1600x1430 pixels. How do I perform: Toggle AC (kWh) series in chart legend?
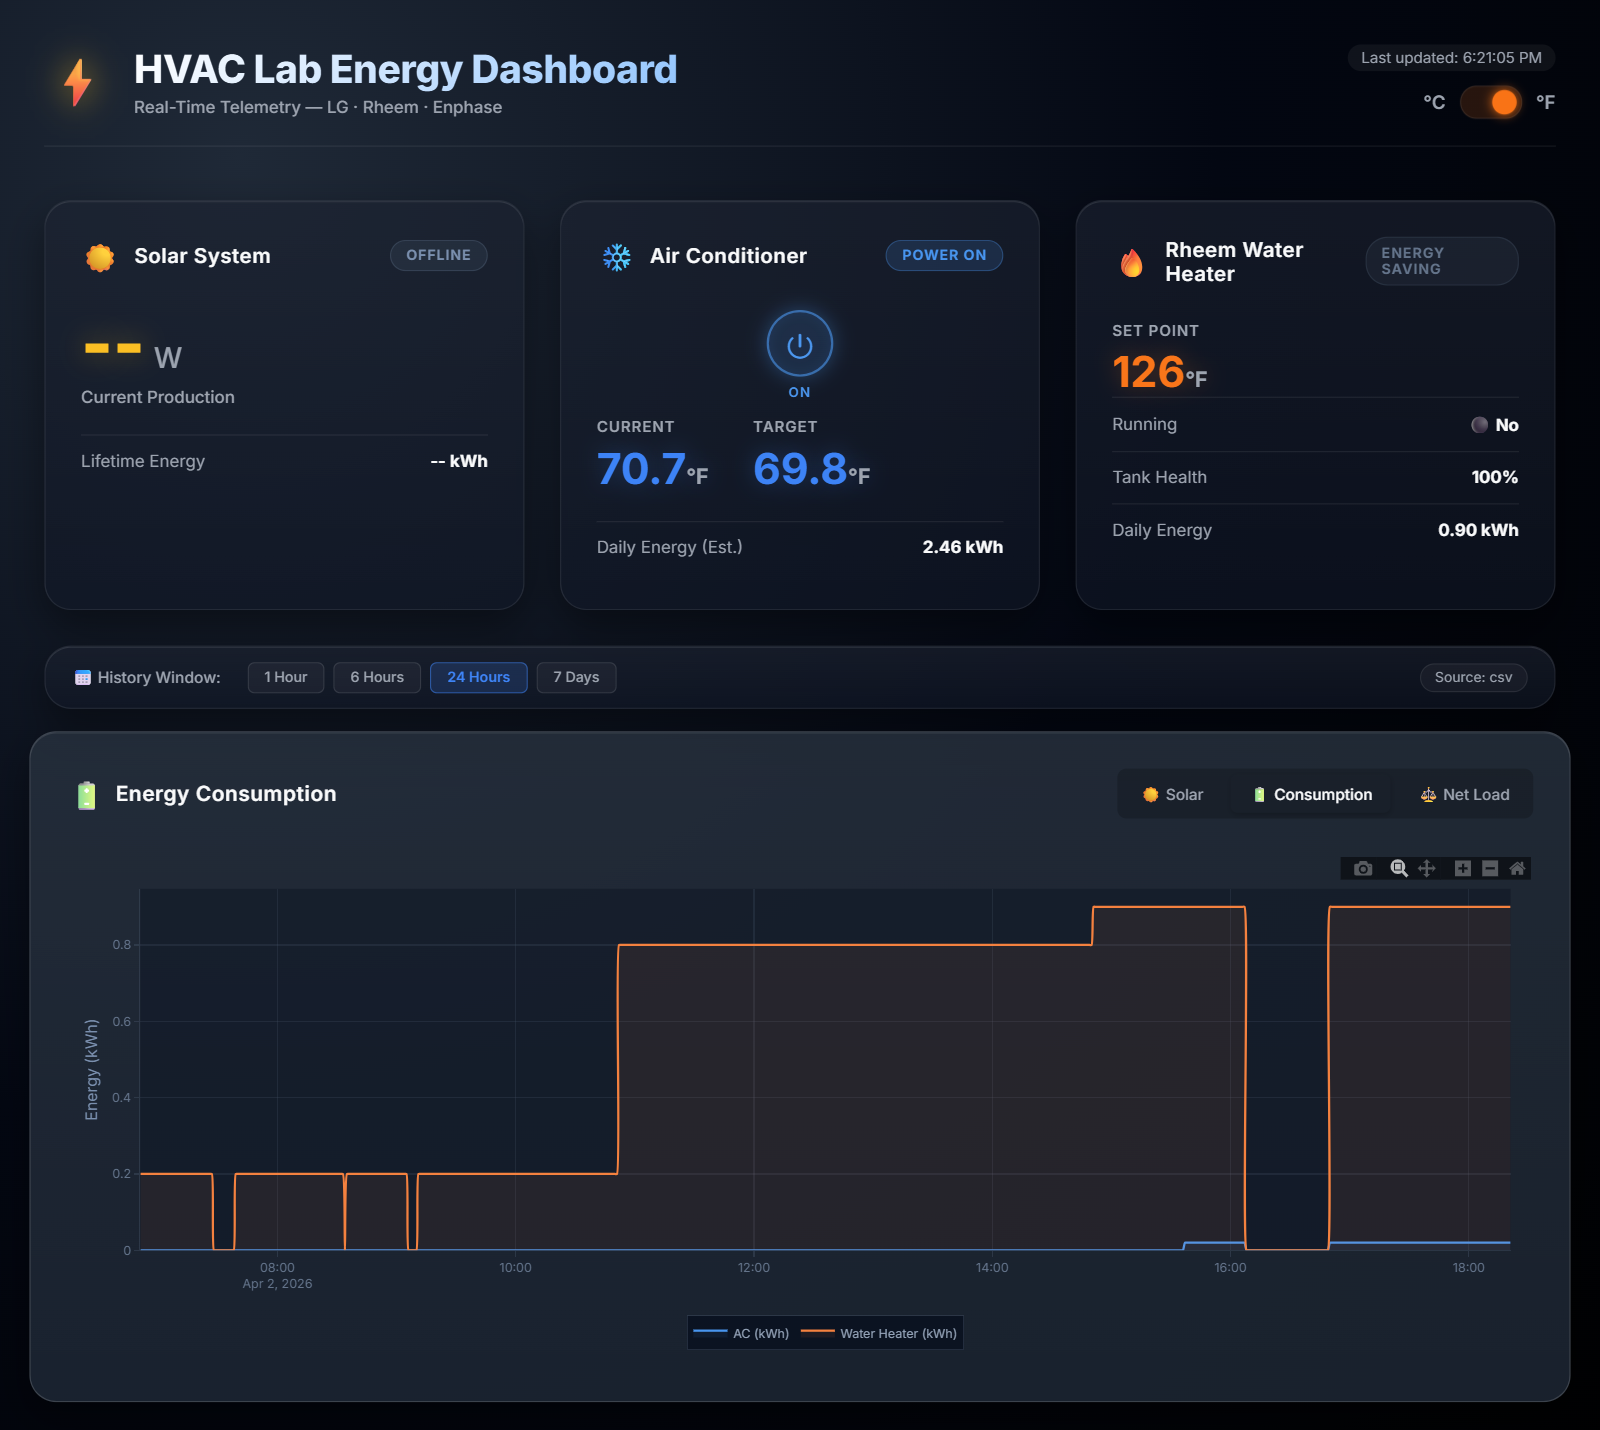[x=741, y=1333]
